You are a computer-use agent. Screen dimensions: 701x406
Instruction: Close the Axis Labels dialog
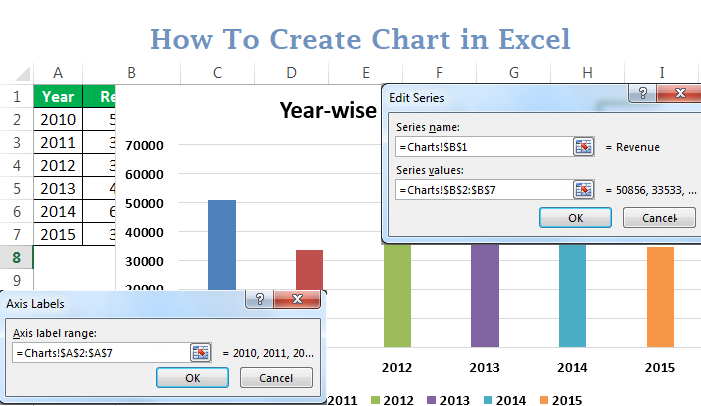tap(296, 300)
